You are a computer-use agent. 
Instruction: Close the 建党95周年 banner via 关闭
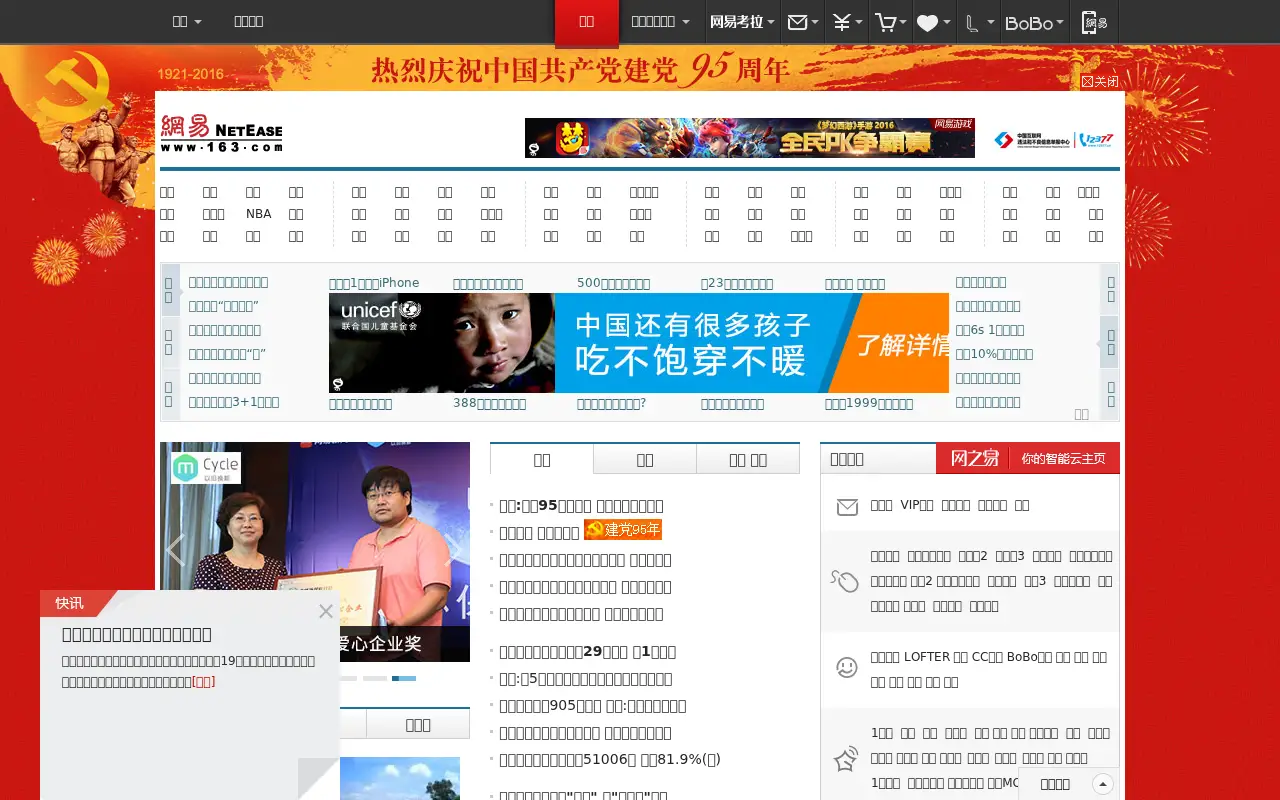pyautogui.click(x=1100, y=82)
